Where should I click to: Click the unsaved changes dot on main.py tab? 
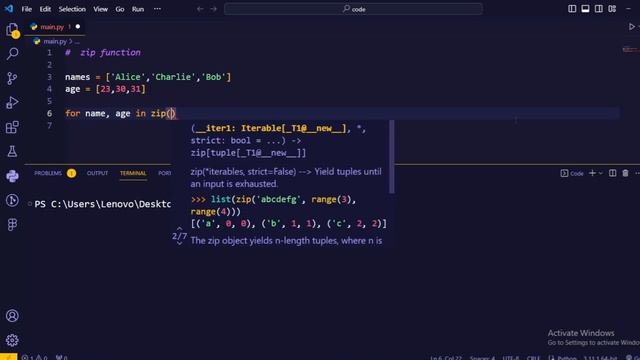point(78,27)
